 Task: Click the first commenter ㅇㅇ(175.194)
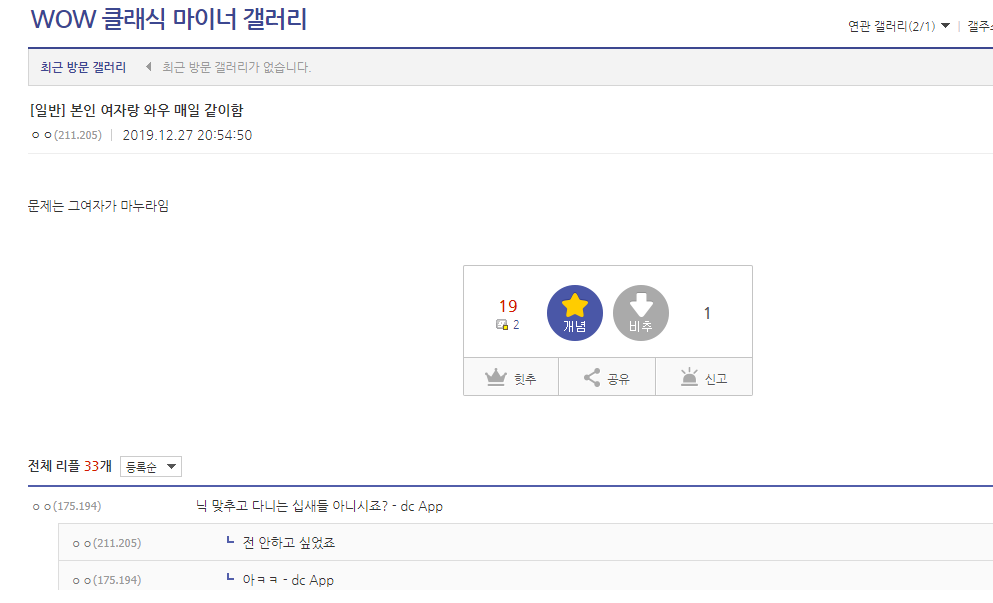[x=66, y=506]
